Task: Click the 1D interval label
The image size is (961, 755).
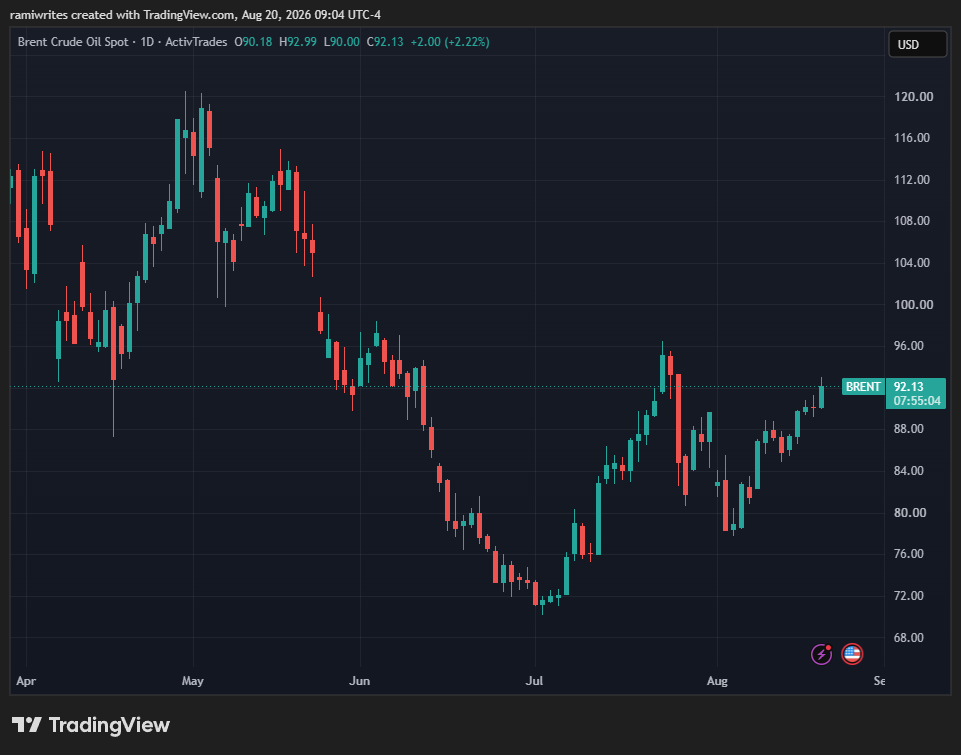Action: (x=147, y=42)
